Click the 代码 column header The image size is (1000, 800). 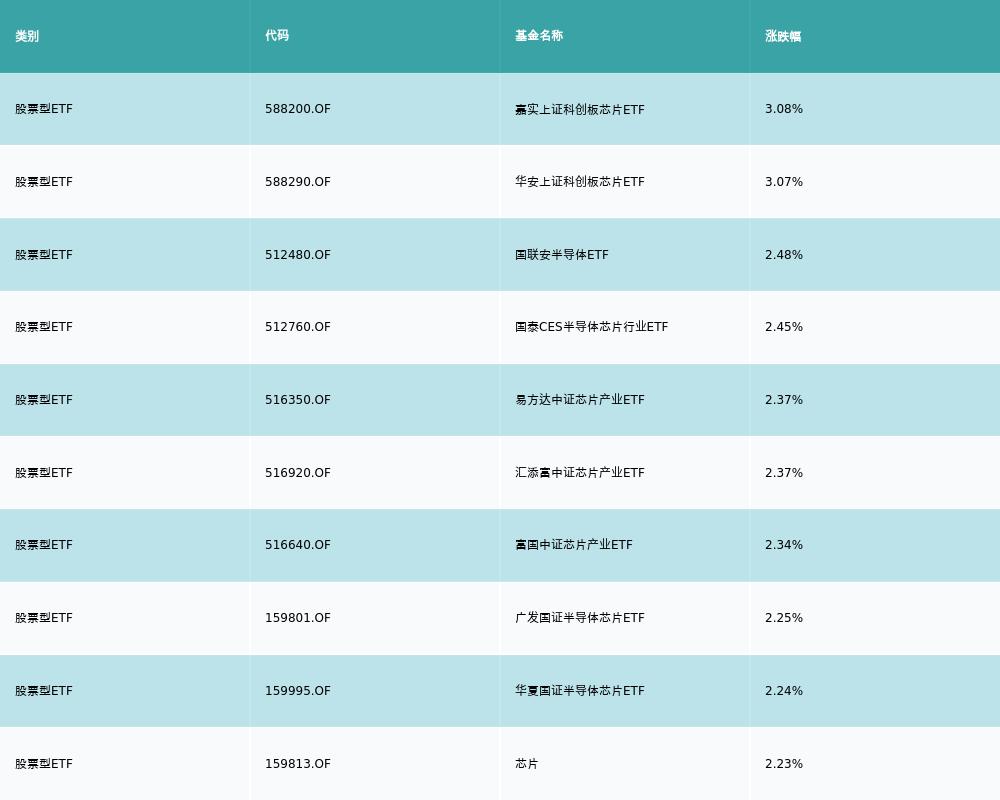[277, 36]
